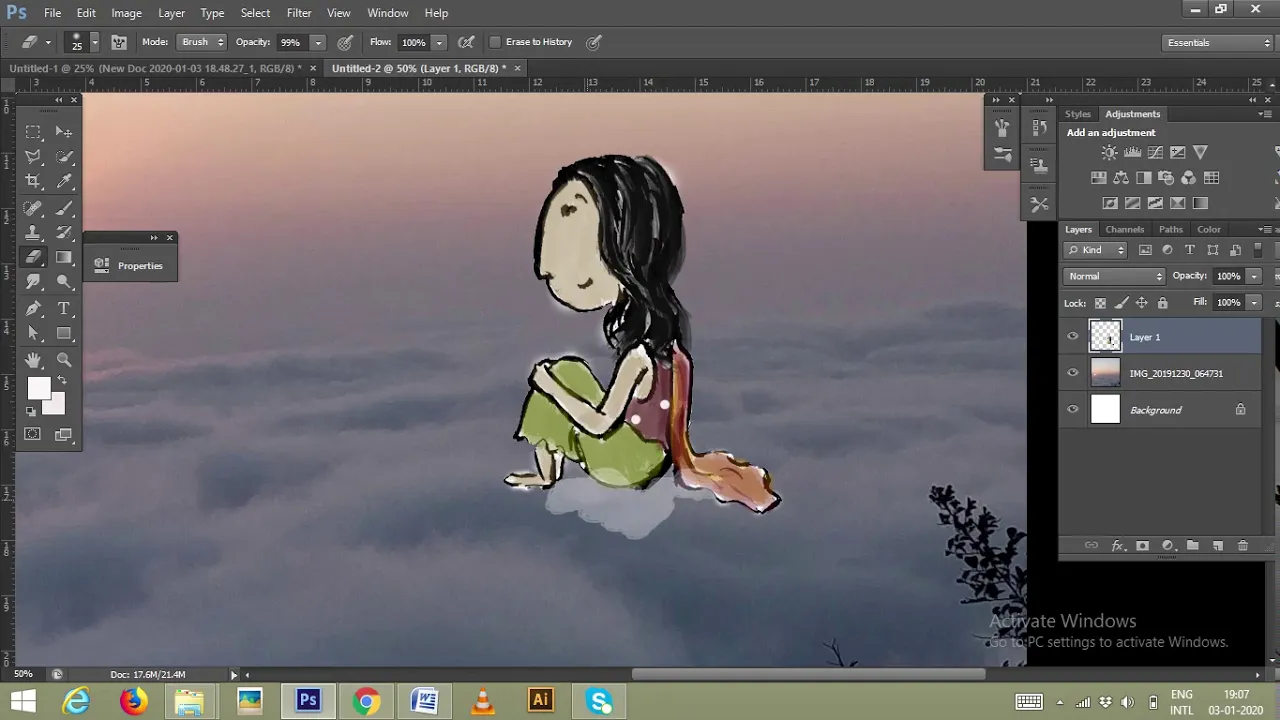The height and width of the screenshot is (720, 1280).
Task: Create a new layer group folder
Action: click(x=1192, y=546)
